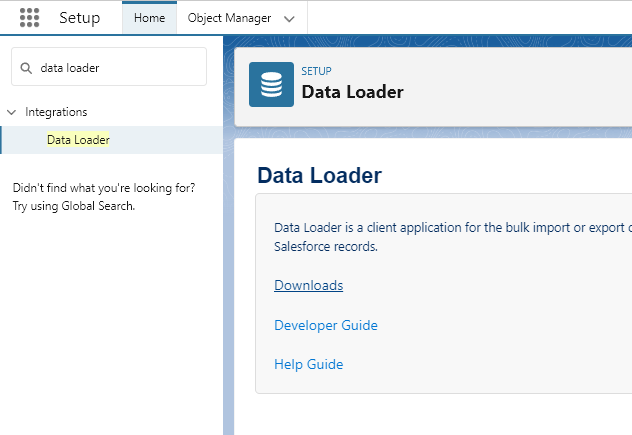
Task: Open the Developer Guide link
Action: pyautogui.click(x=326, y=325)
